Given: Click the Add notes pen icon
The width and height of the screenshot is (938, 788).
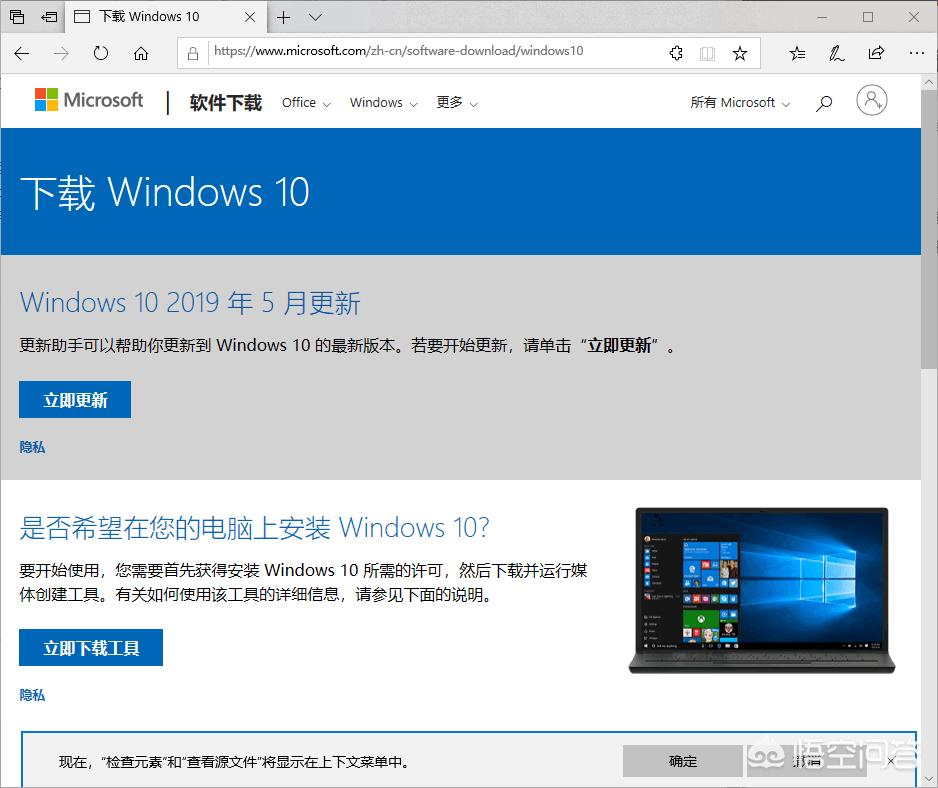Looking at the screenshot, I should pos(836,53).
